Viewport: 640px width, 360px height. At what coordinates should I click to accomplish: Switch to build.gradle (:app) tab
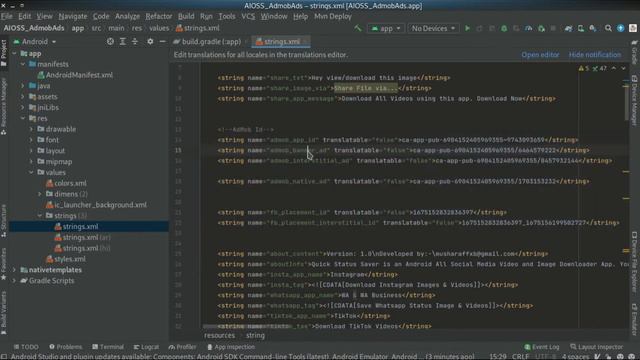207,42
